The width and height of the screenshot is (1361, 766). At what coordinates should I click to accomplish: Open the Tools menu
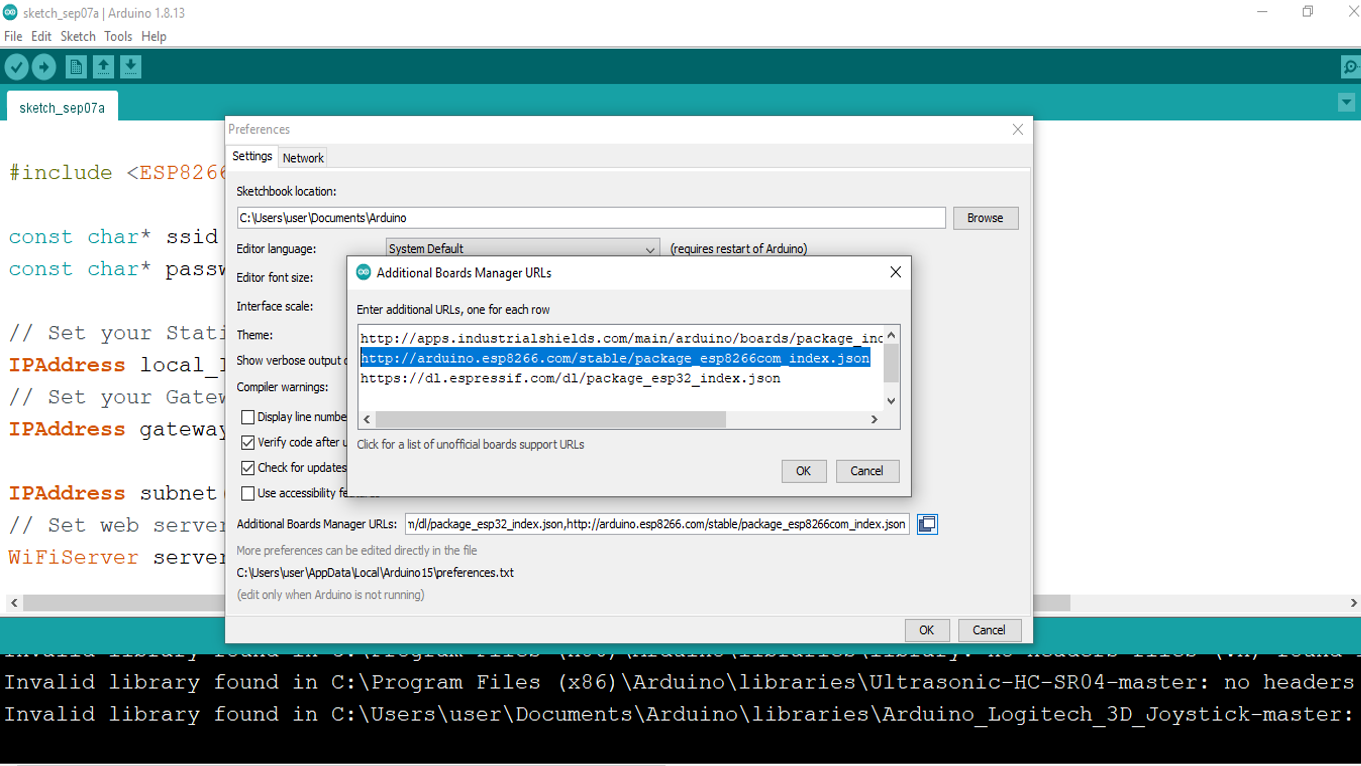click(118, 36)
